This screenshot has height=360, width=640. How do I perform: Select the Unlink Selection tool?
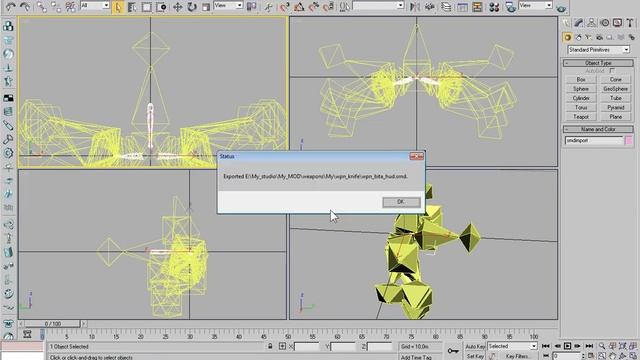click(x=56, y=7)
